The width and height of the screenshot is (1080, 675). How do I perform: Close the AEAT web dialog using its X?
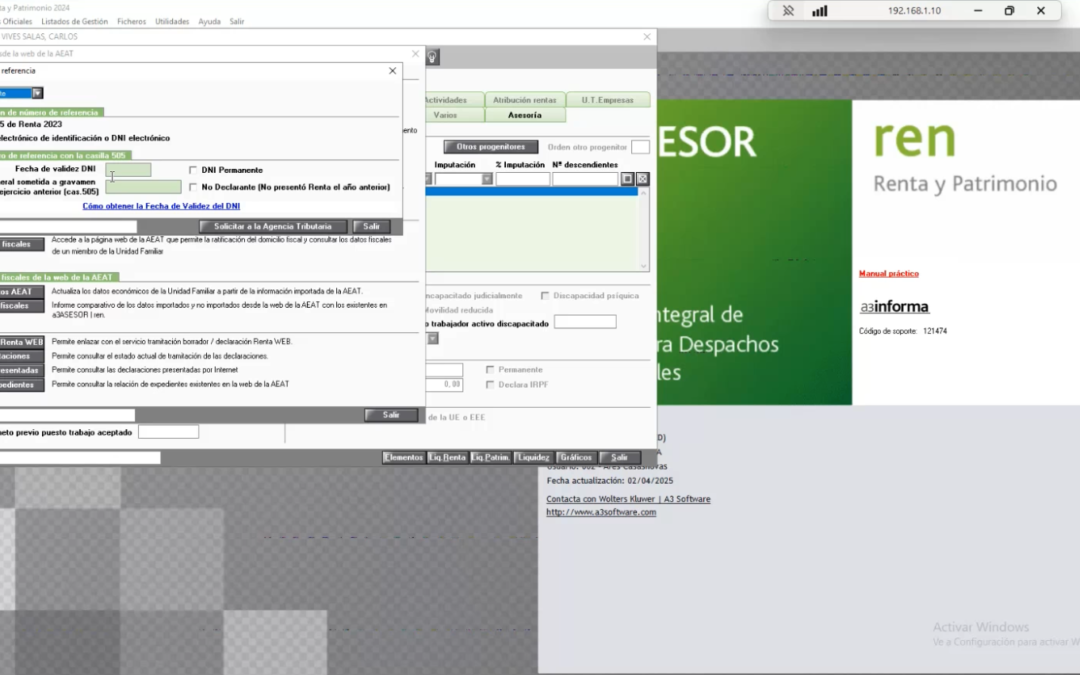tap(415, 54)
